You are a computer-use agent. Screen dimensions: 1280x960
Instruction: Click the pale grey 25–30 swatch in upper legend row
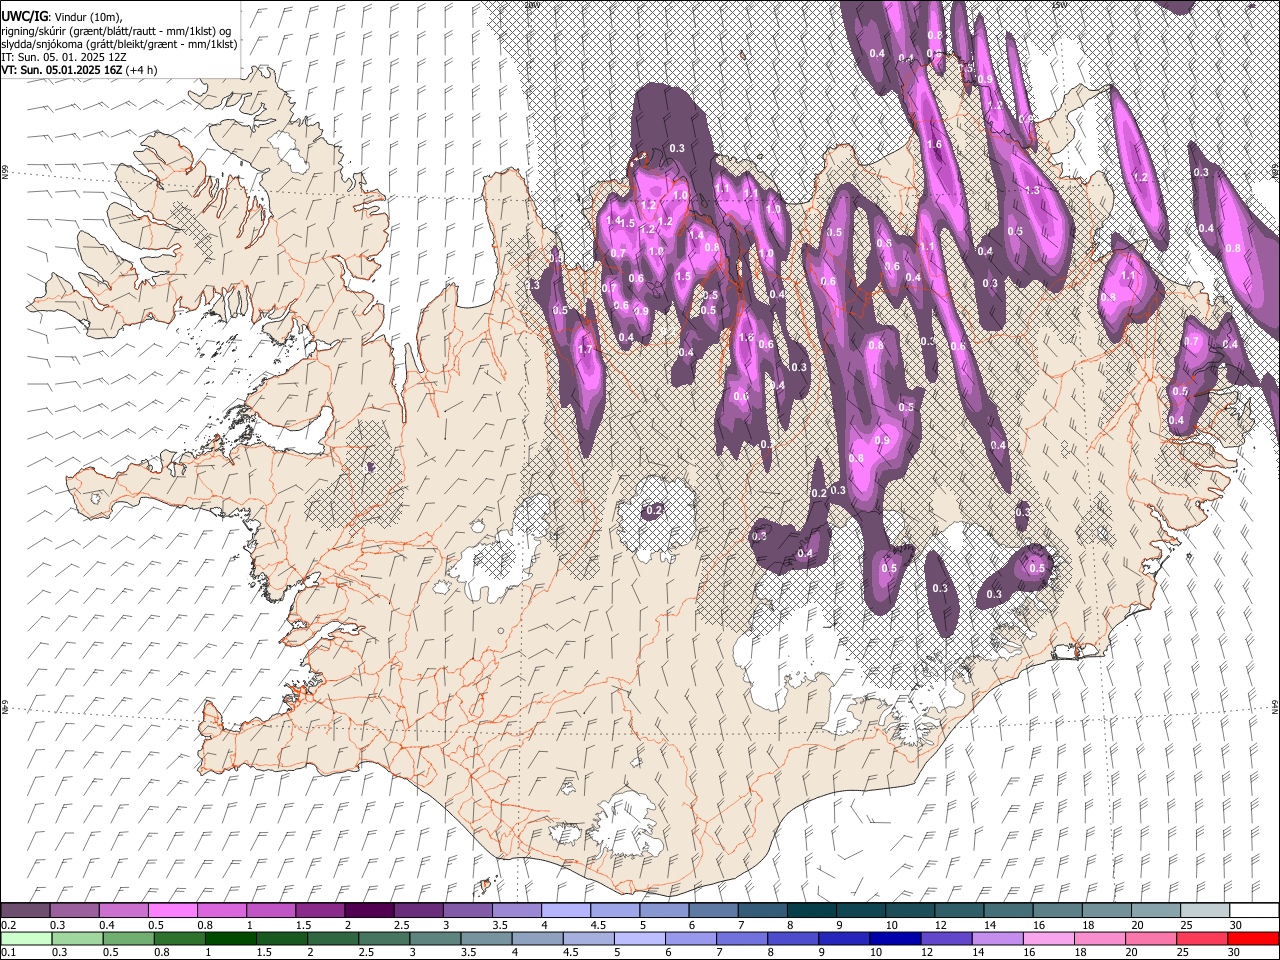click(x=1203, y=910)
